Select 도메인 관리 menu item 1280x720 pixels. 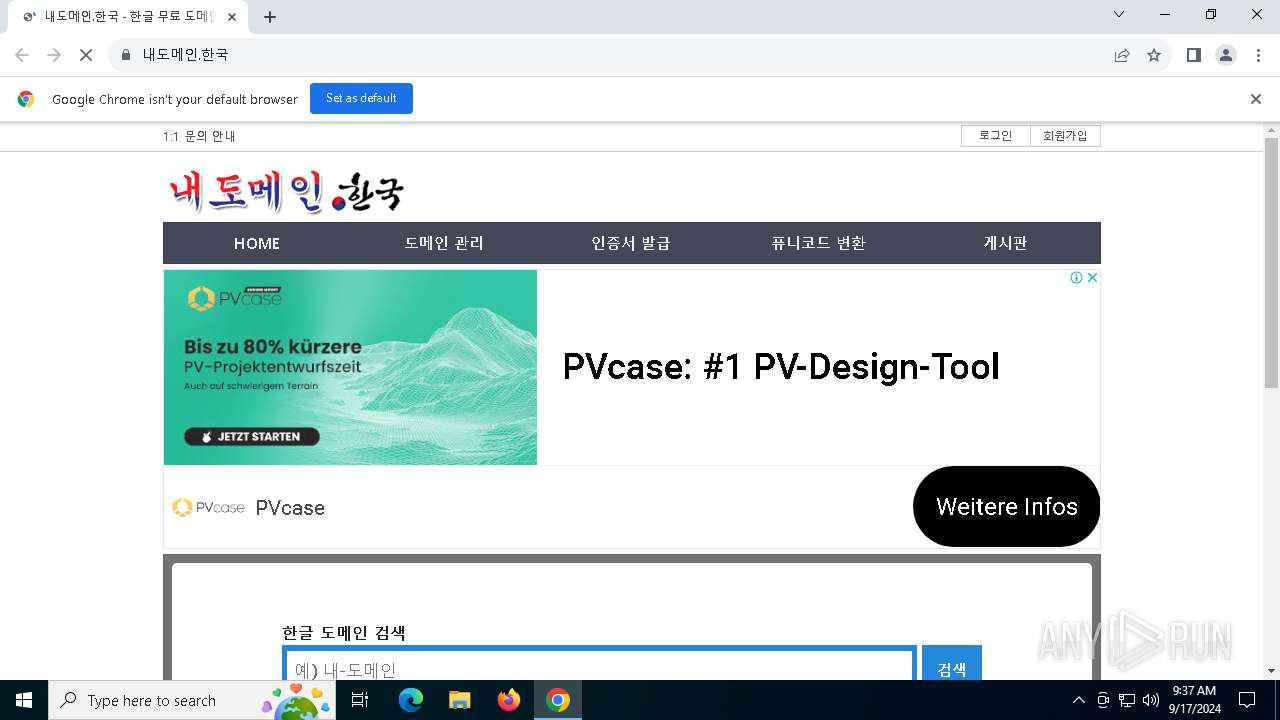tap(444, 243)
